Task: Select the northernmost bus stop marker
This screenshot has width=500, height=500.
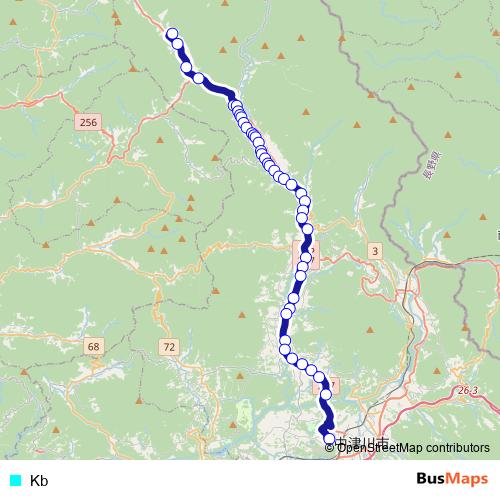Action: click(172, 34)
